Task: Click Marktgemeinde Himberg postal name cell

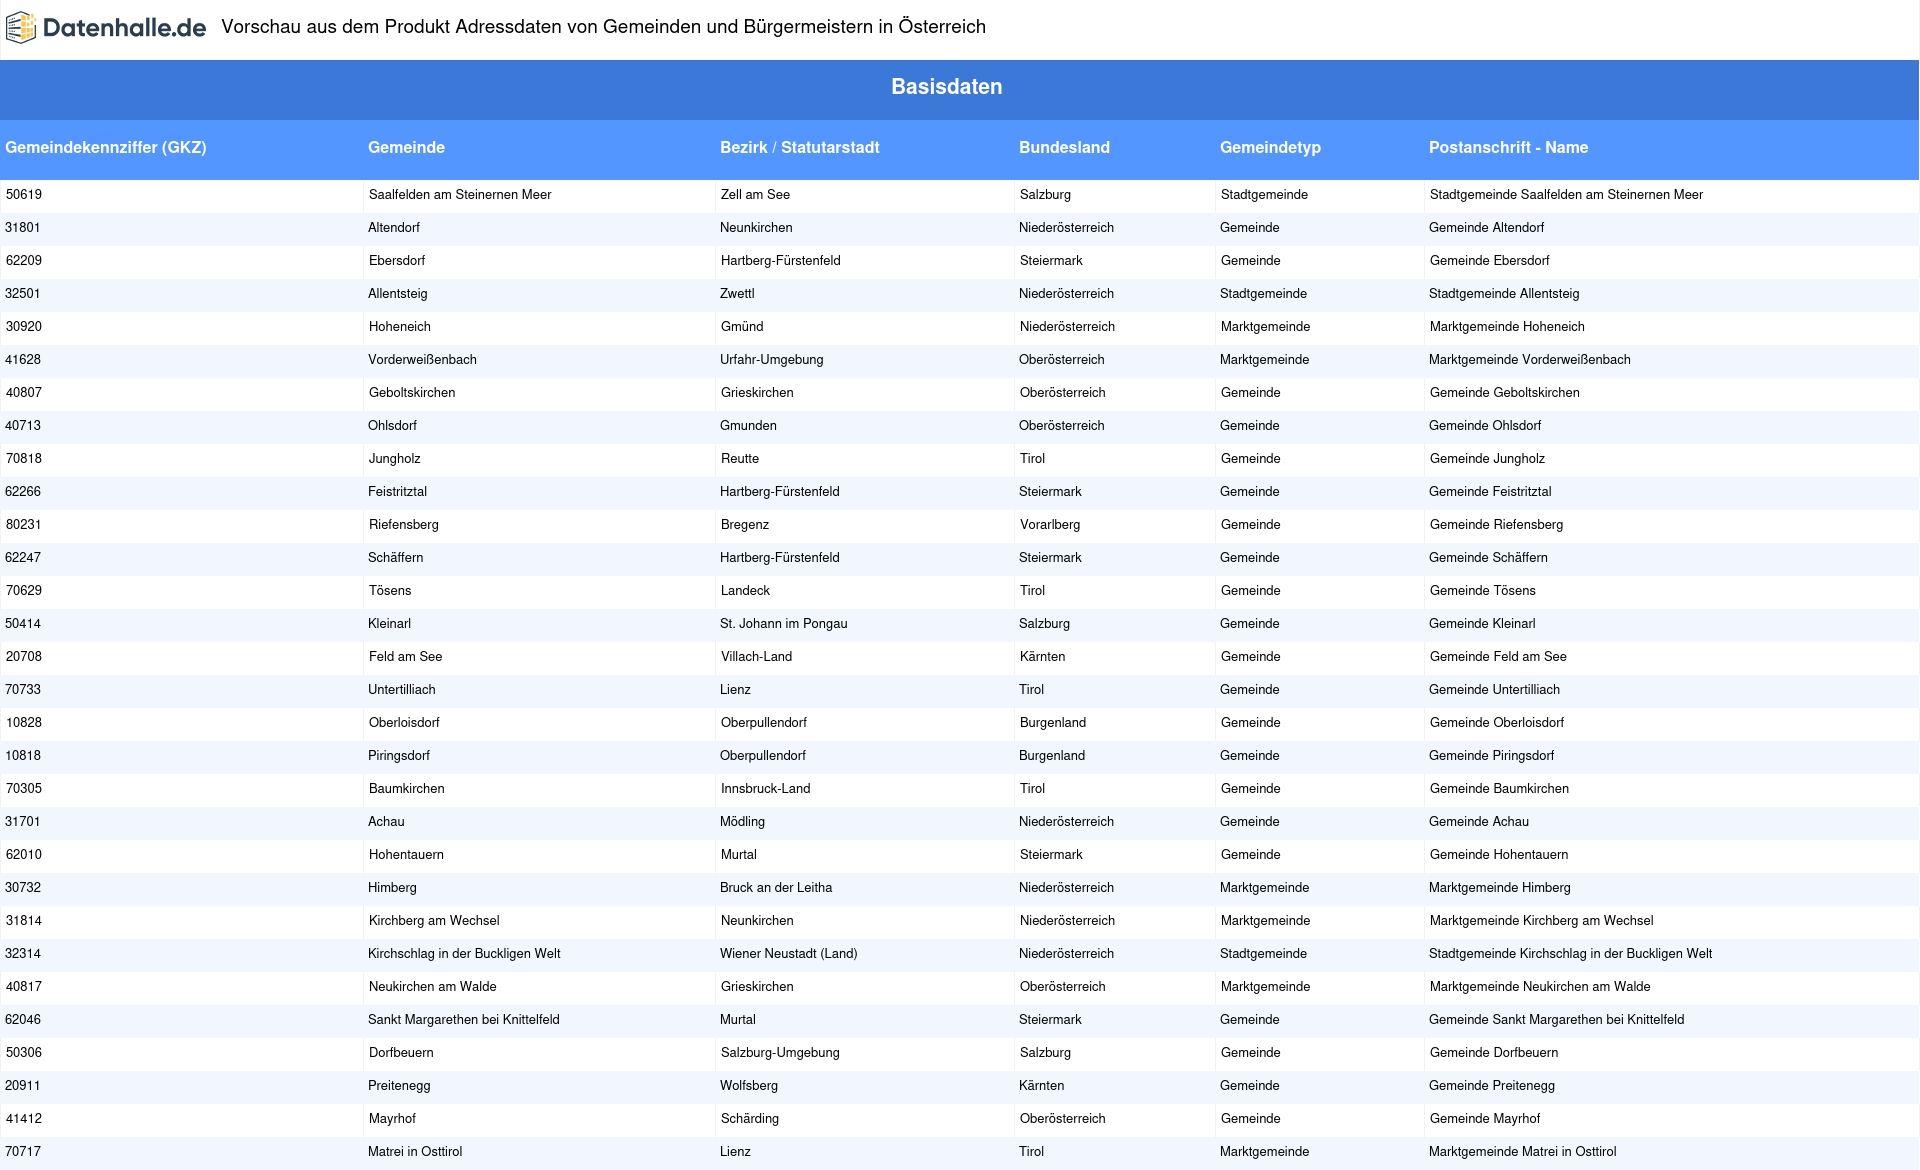Action: click(x=1671, y=888)
